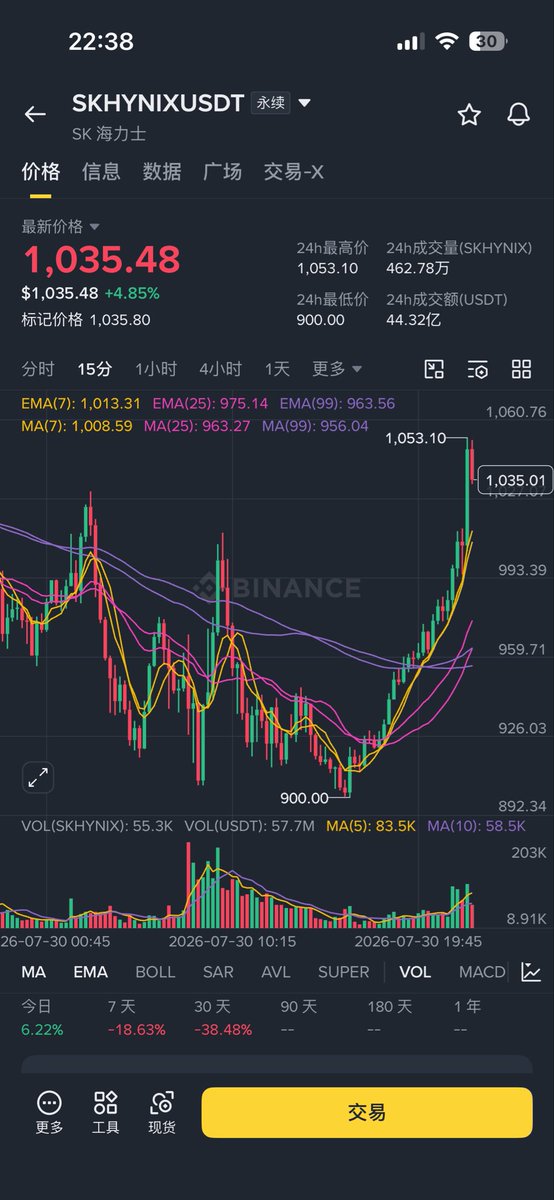Open price alert bell icon
554x1200 pixels.
518,114
